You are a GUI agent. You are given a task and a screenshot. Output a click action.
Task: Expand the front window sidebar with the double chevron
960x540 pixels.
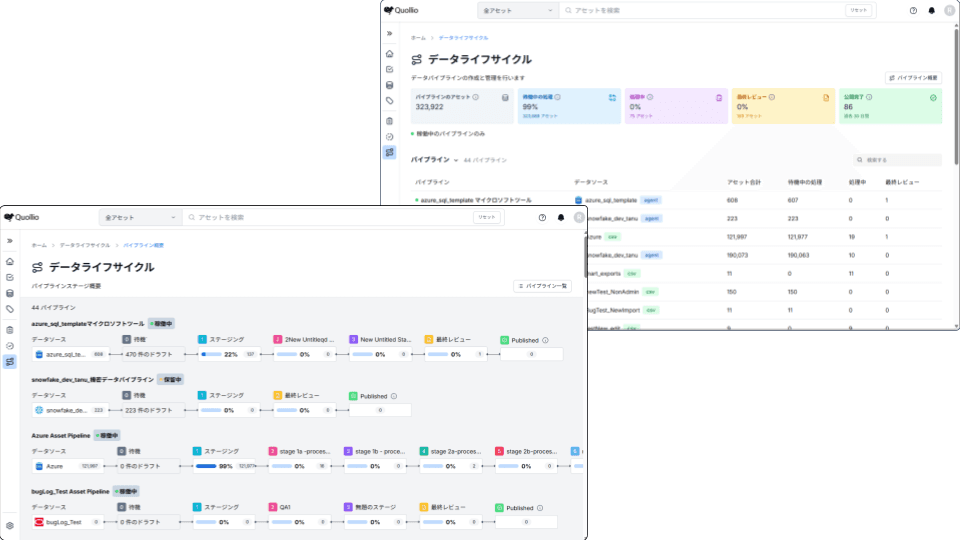[x=10, y=241]
